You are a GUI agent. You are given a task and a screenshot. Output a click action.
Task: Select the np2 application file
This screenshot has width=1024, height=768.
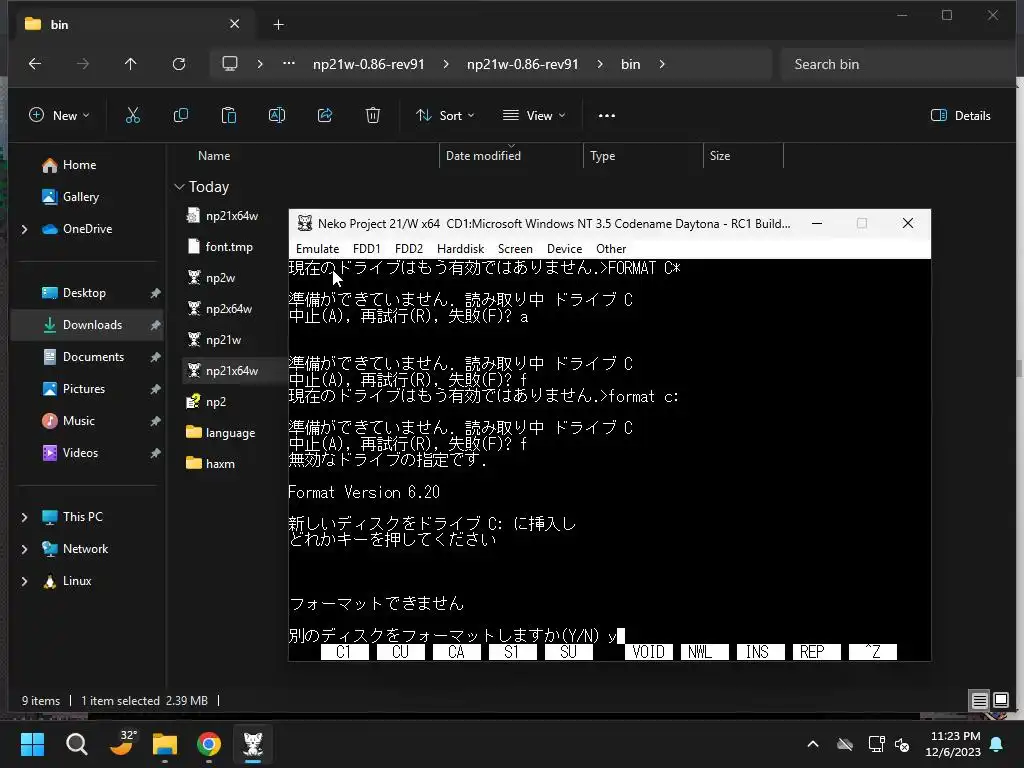[206, 402]
